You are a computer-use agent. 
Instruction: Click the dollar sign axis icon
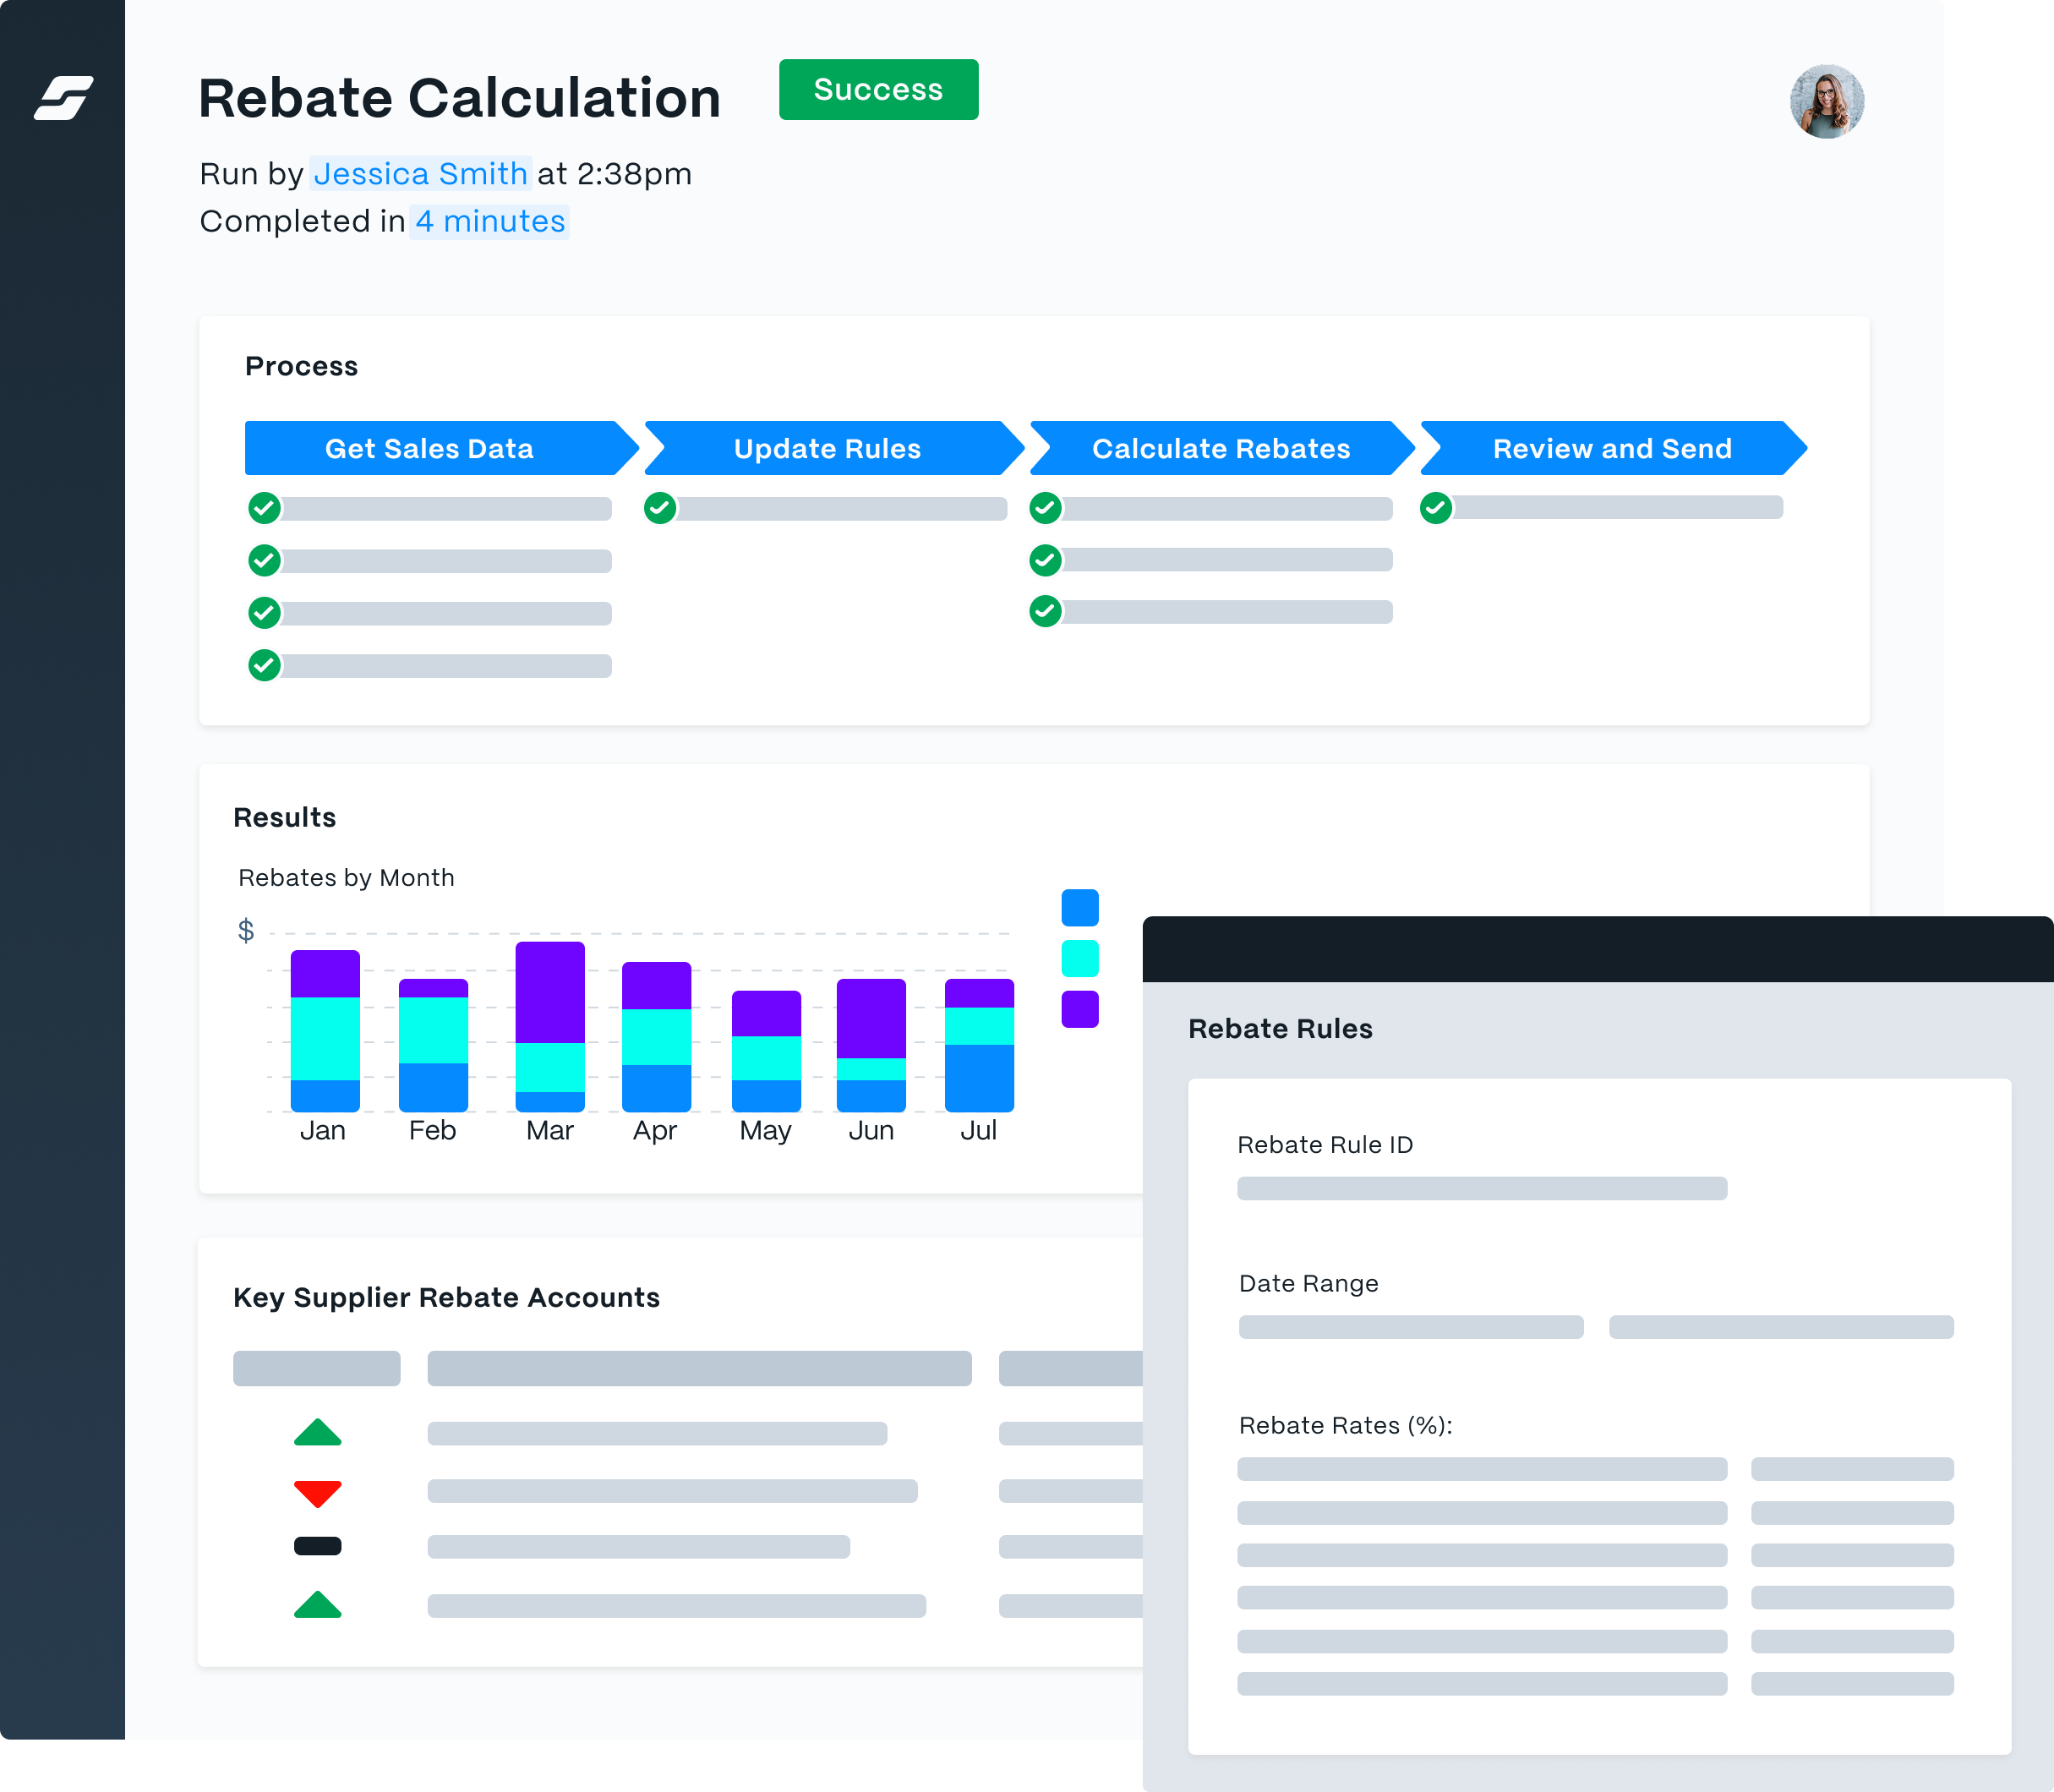[x=246, y=931]
